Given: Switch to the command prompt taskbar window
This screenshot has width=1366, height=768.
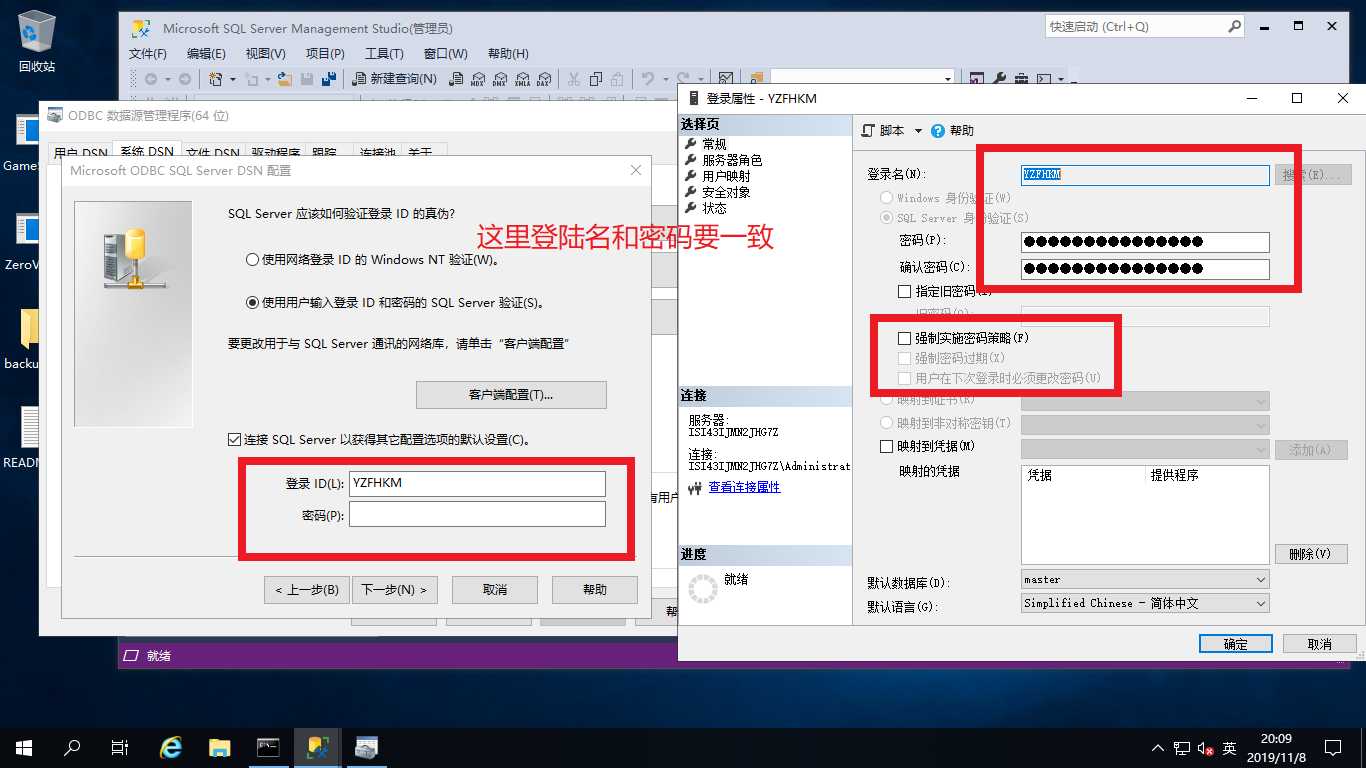Looking at the screenshot, I should (x=268, y=747).
